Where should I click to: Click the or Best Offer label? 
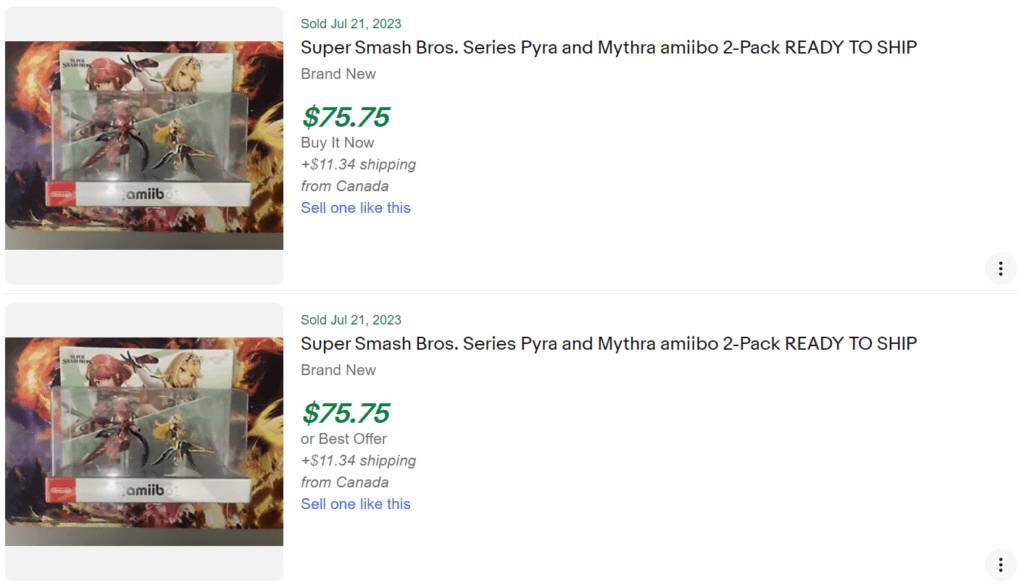point(344,438)
